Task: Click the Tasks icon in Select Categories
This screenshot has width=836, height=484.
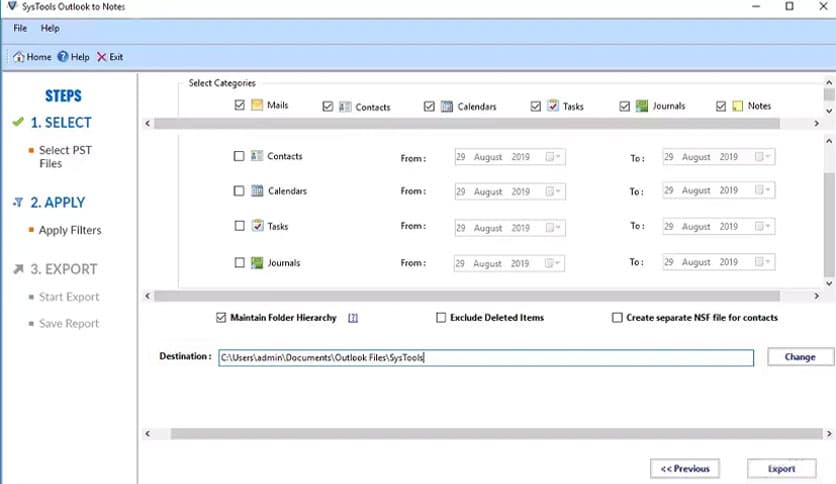Action: click(553, 106)
